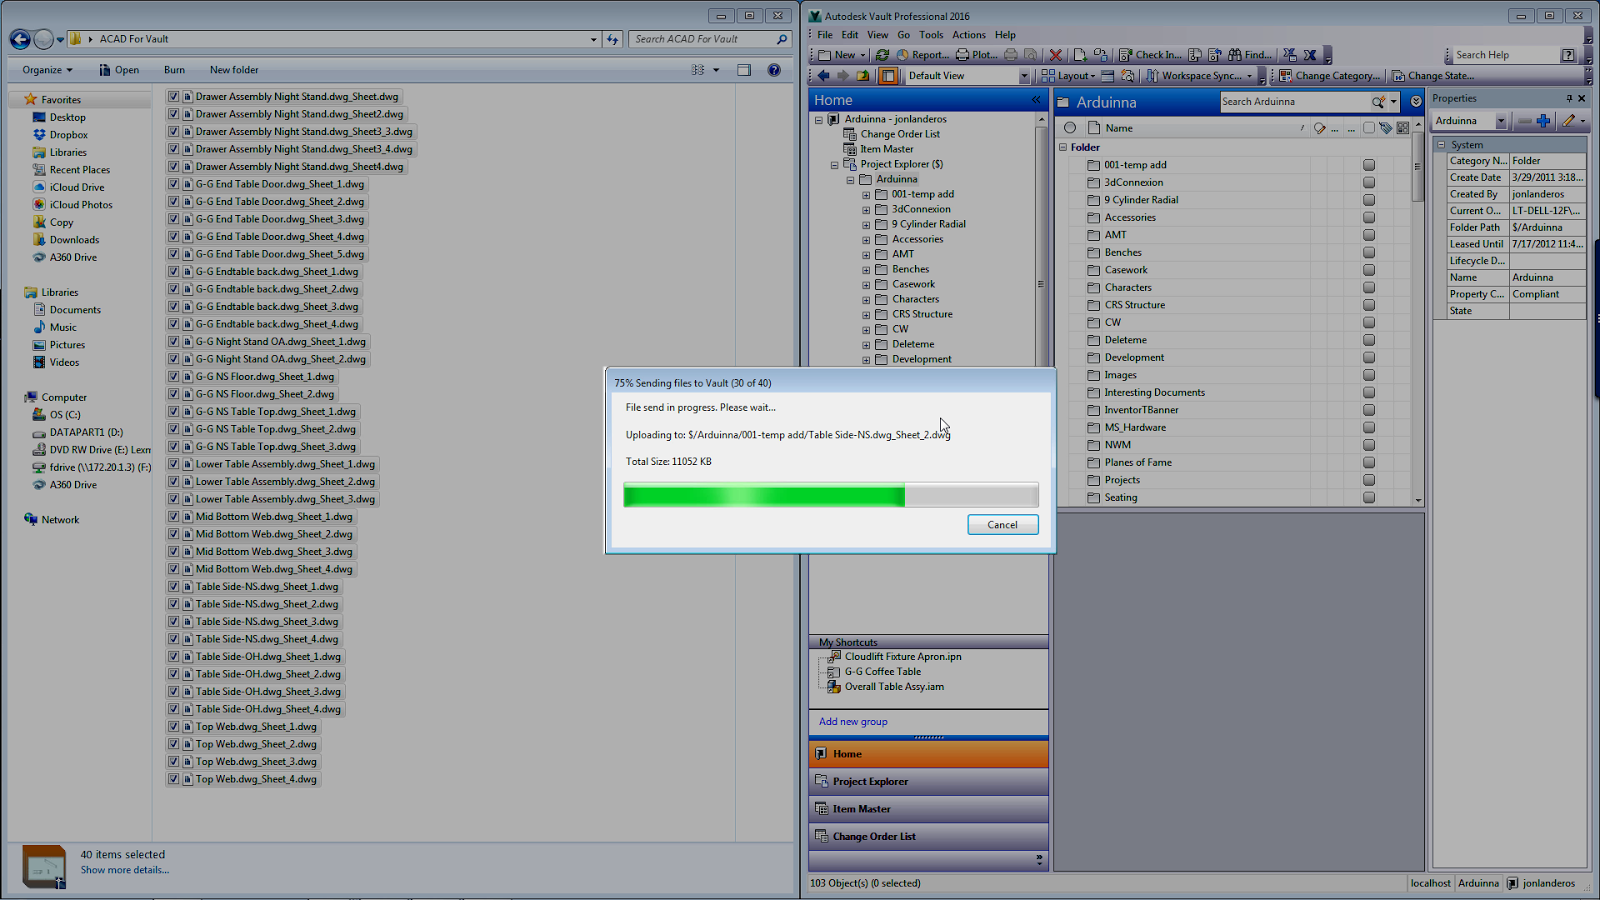Uncheck Top Web.dwg_Sheet_4.dwg checkbox

tap(173, 778)
